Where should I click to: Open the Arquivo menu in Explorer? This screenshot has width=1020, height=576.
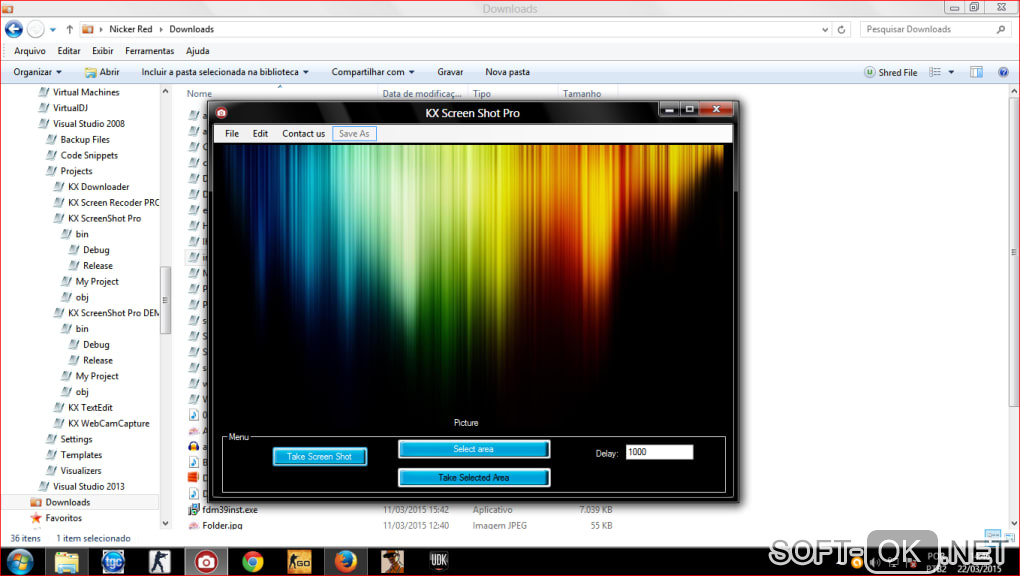[x=30, y=51]
